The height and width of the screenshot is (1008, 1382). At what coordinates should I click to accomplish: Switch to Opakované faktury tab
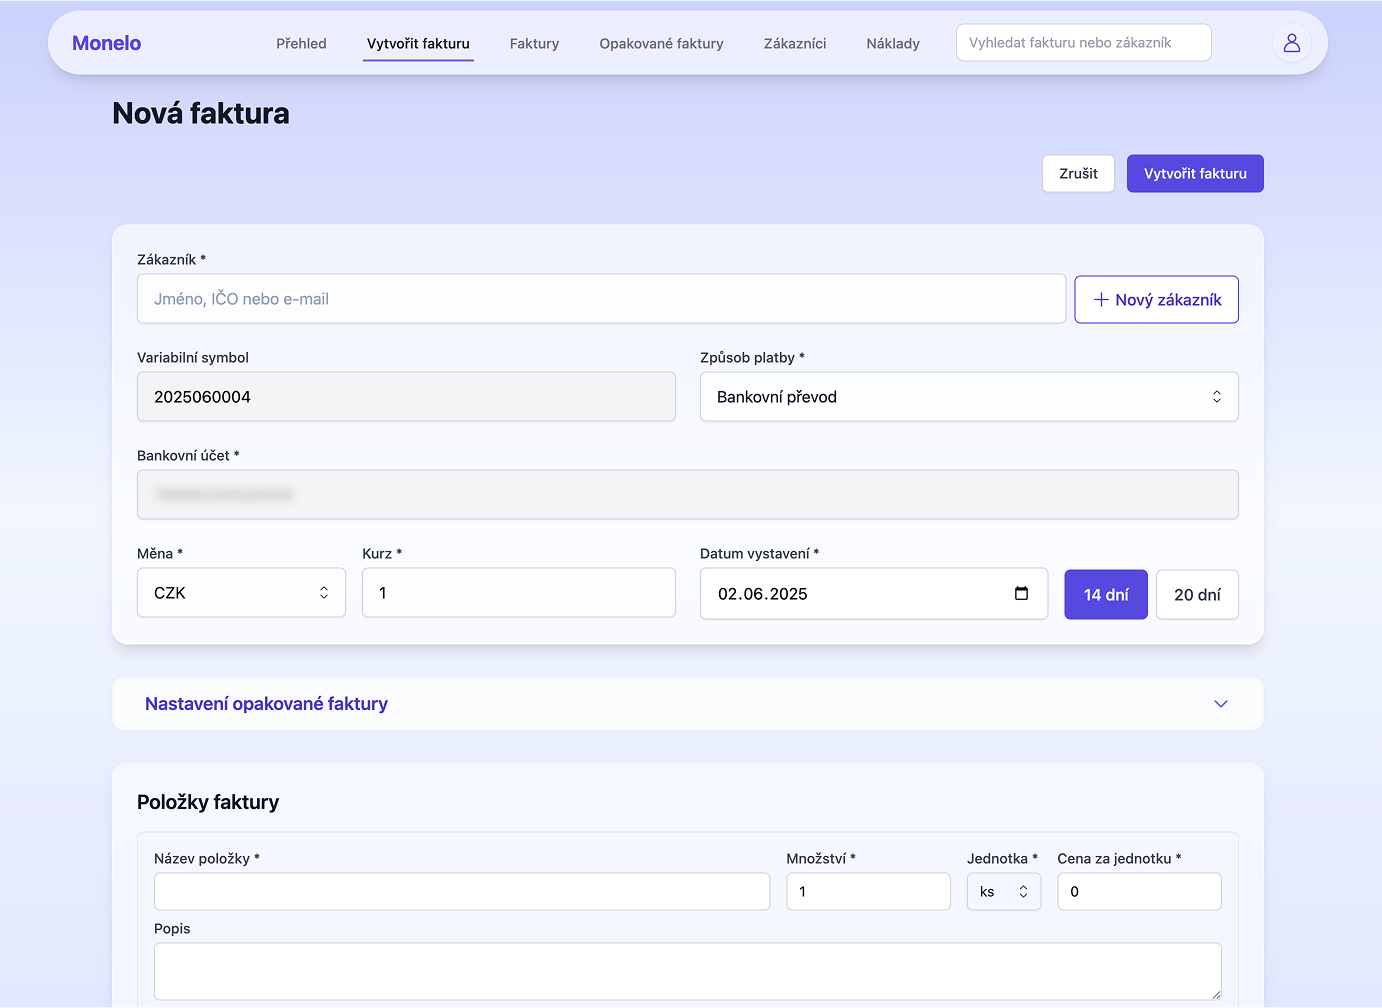pos(661,44)
